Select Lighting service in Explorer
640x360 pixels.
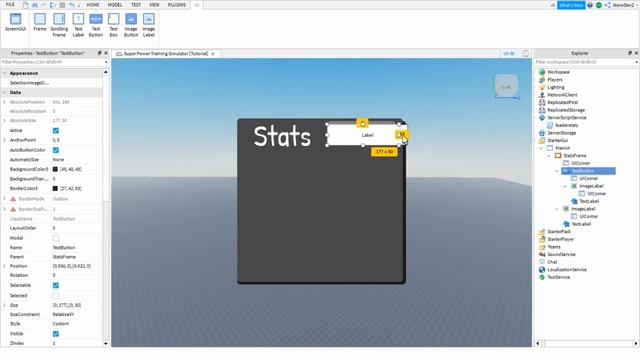point(556,87)
